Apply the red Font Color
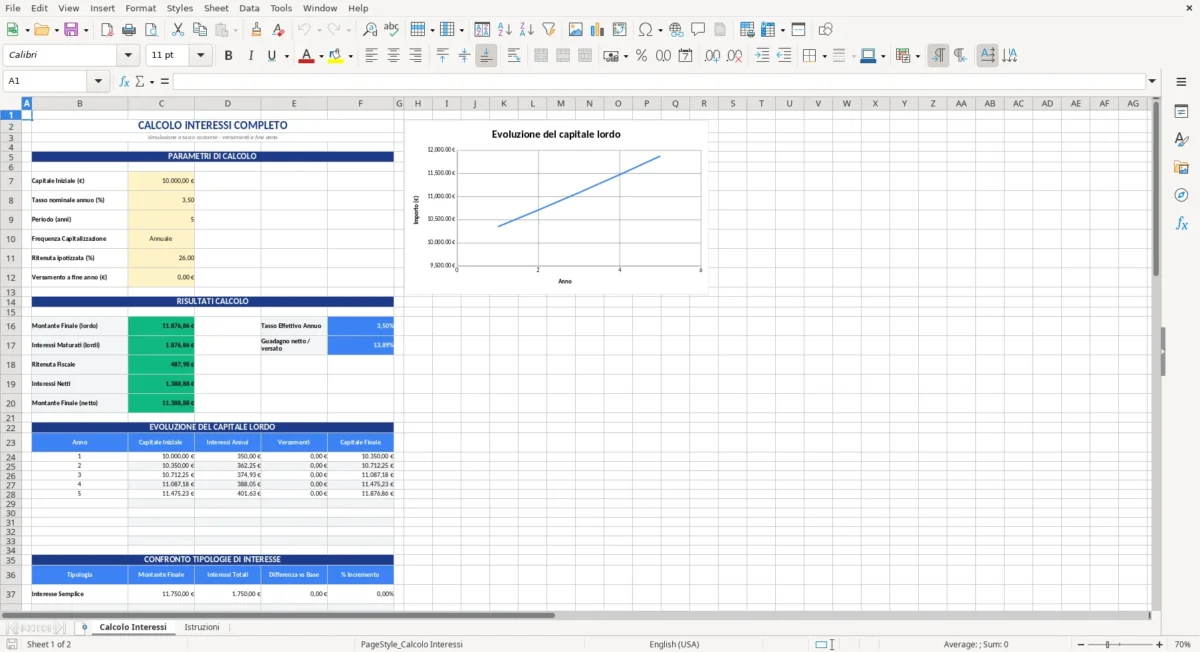The width and height of the screenshot is (1200, 652). point(305,56)
